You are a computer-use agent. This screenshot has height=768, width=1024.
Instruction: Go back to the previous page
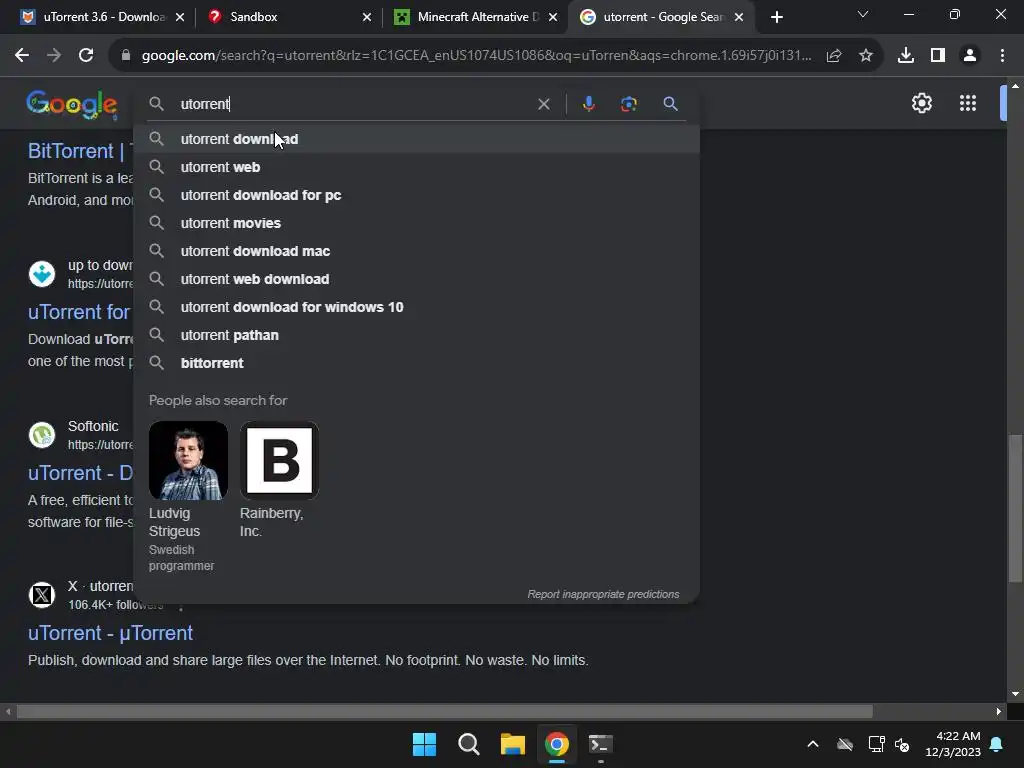(x=22, y=56)
